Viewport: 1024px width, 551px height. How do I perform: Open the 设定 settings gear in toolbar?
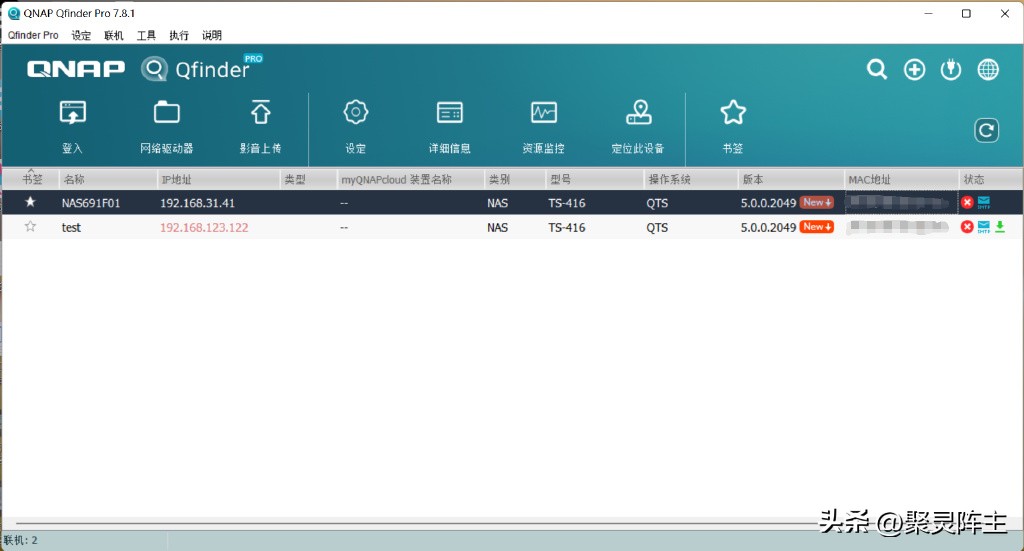(356, 112)
